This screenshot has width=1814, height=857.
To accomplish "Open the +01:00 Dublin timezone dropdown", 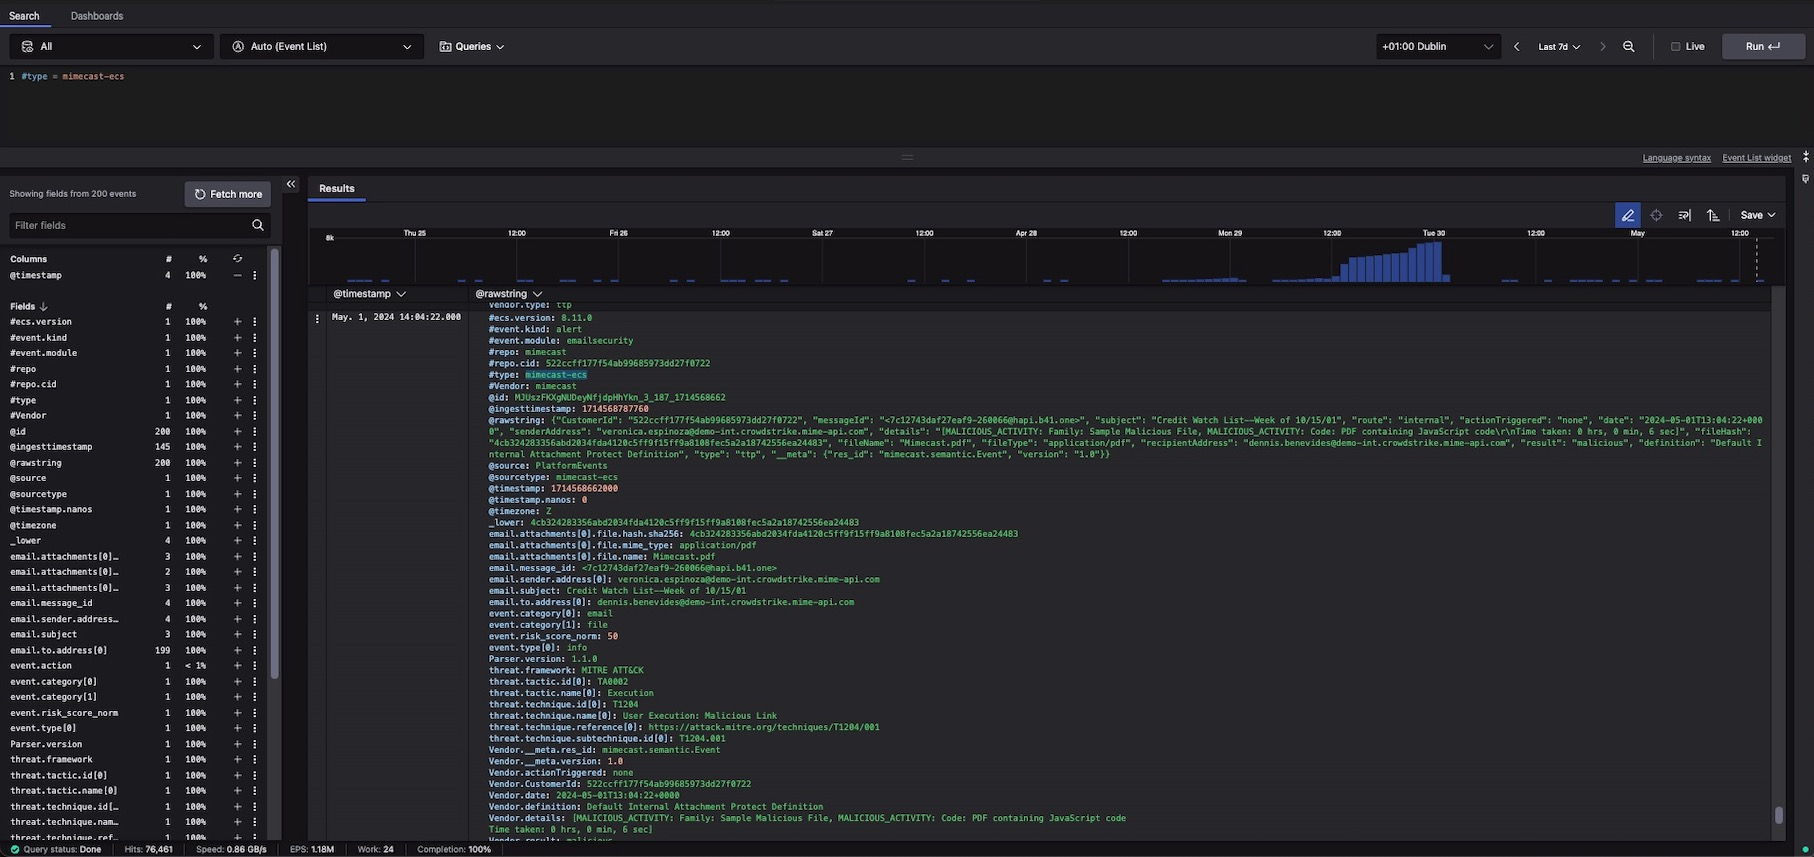I will [x=1437, y=47].
